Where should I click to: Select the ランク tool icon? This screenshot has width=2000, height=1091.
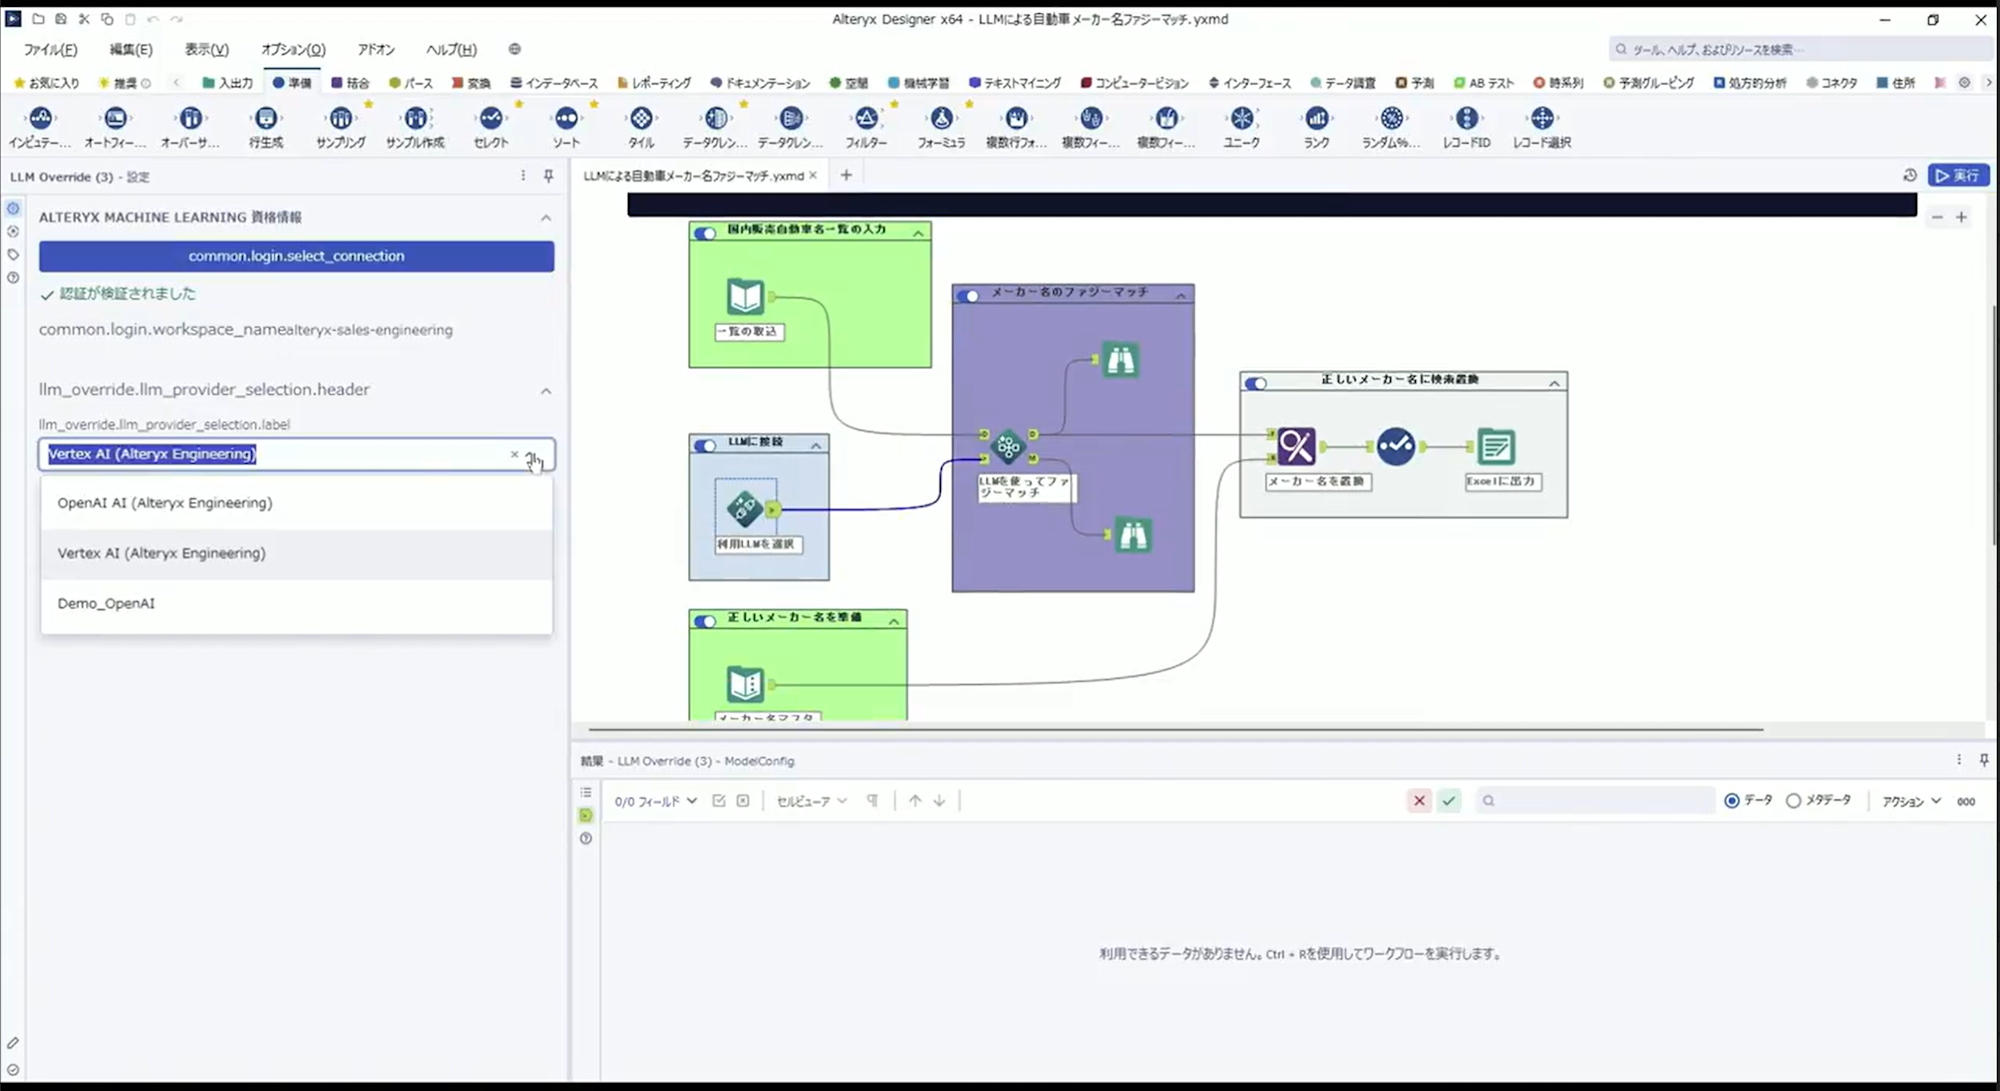1316,118
